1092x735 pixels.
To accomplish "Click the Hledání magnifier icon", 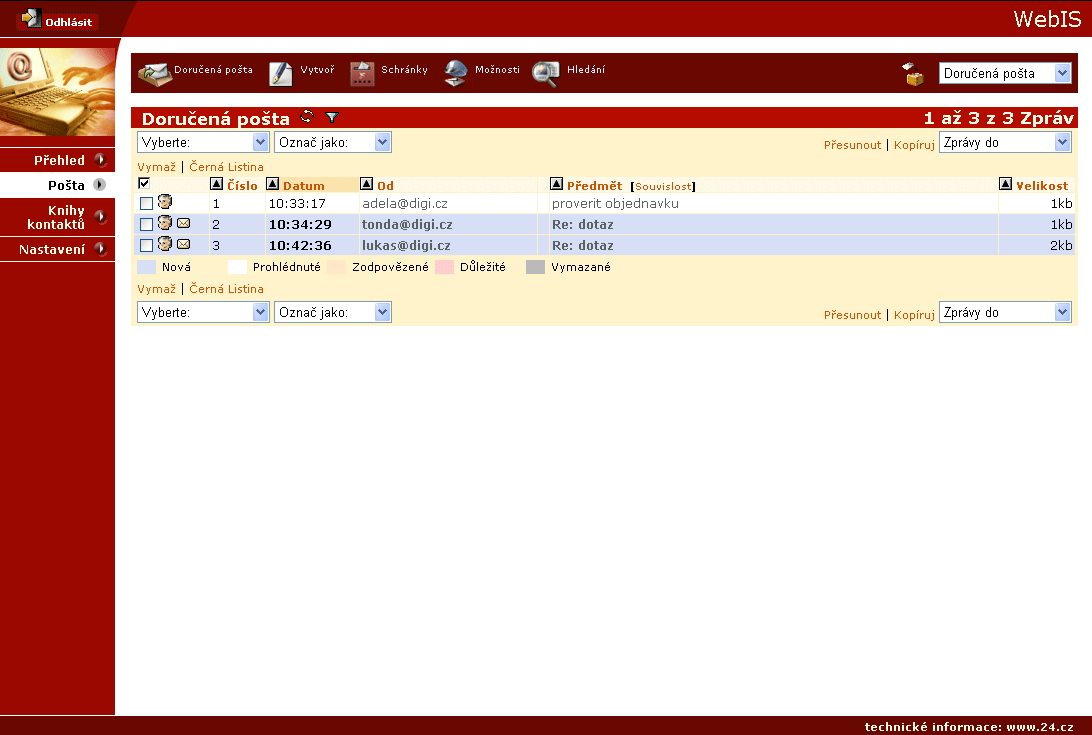I will coord(546,74).
